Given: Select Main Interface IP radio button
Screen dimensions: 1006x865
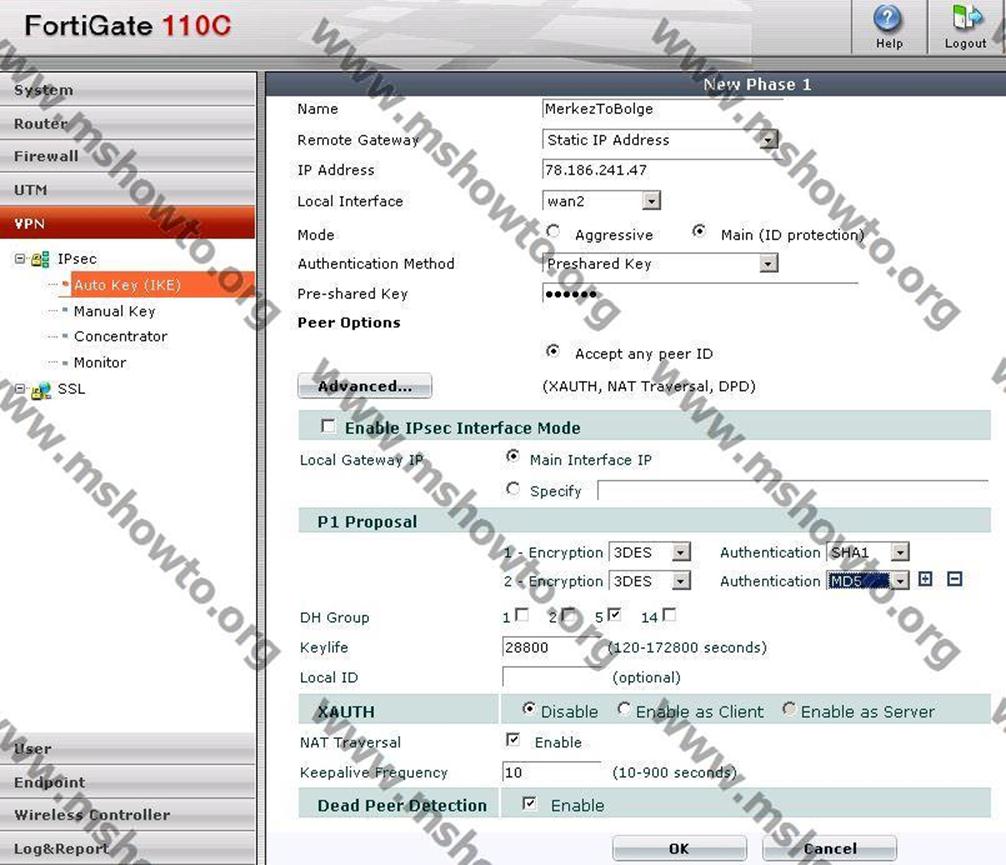Looking at the screenshot, I should [x=512, y=456].
